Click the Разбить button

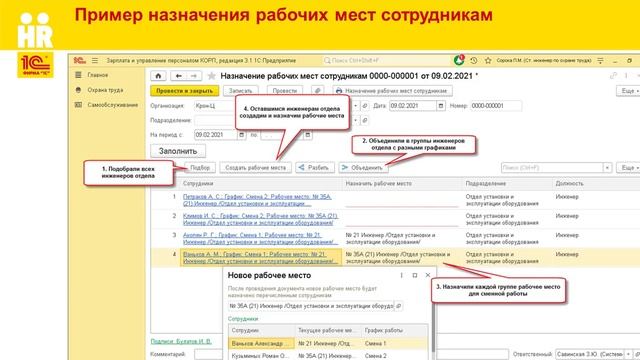(x=315, y=168)
